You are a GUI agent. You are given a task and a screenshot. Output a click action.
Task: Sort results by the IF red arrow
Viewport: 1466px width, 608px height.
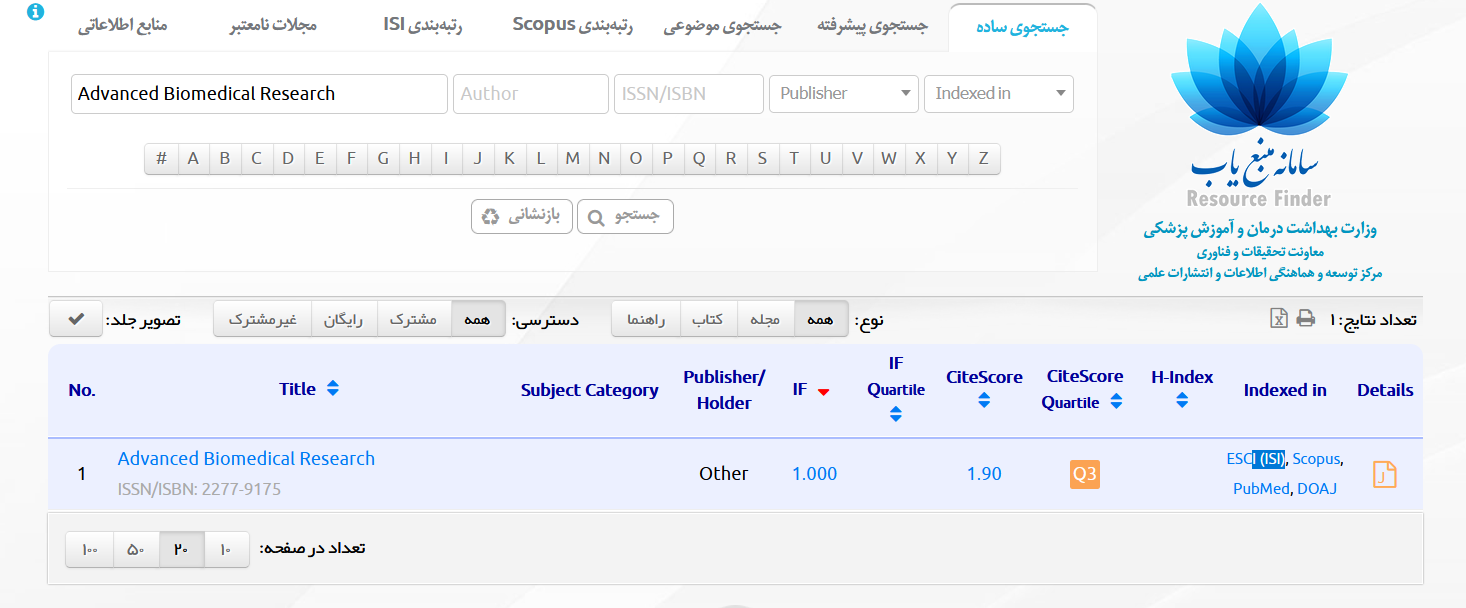click(823, 391)
